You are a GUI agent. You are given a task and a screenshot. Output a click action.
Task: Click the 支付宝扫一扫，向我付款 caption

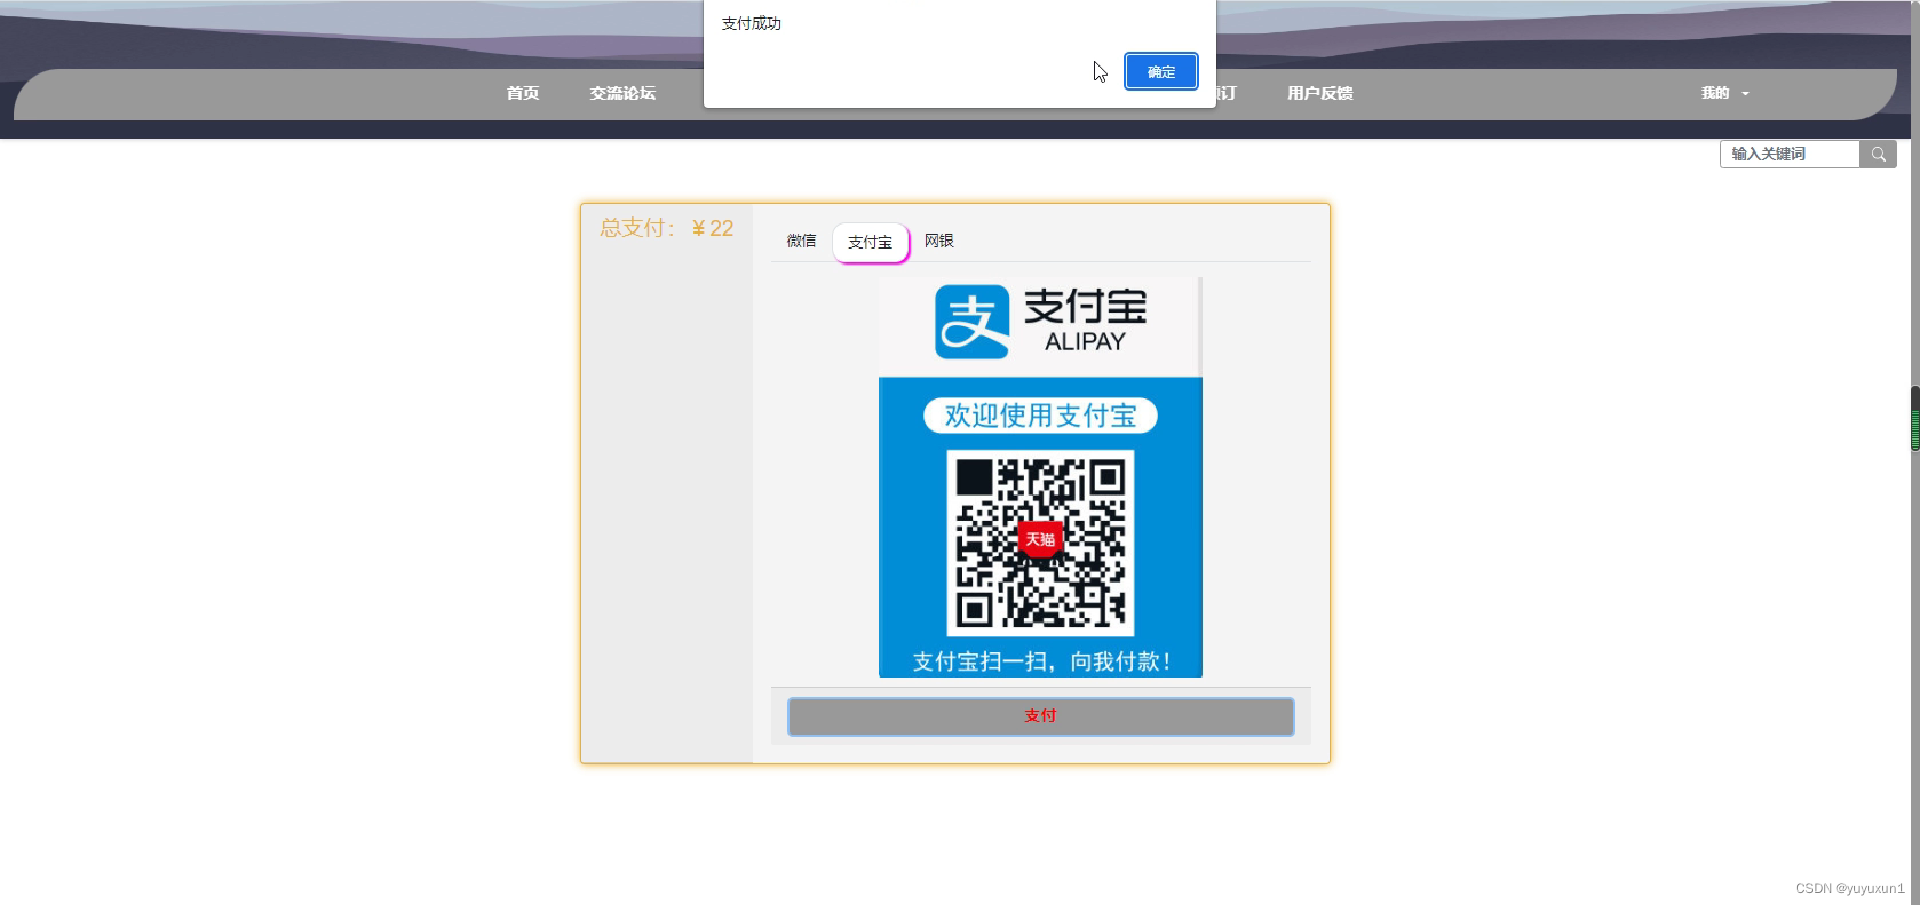(x=1040, y=661)
